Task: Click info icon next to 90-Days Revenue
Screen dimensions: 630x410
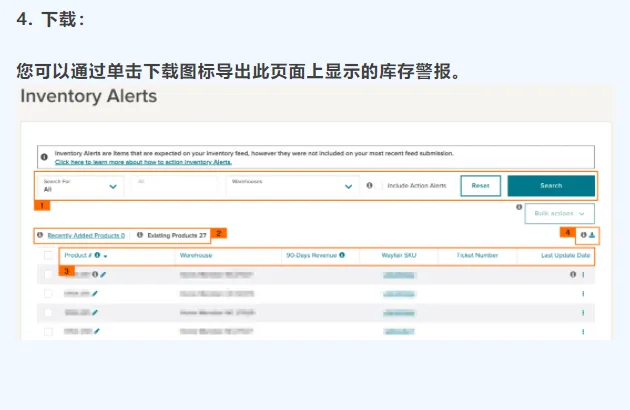Action: (x=342, y=255)
